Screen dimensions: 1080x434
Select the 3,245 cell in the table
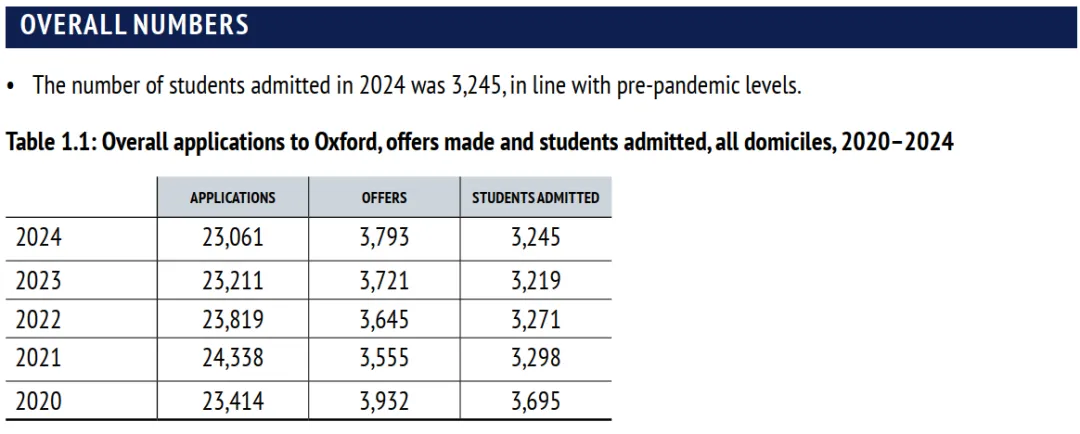click(535, 239)
